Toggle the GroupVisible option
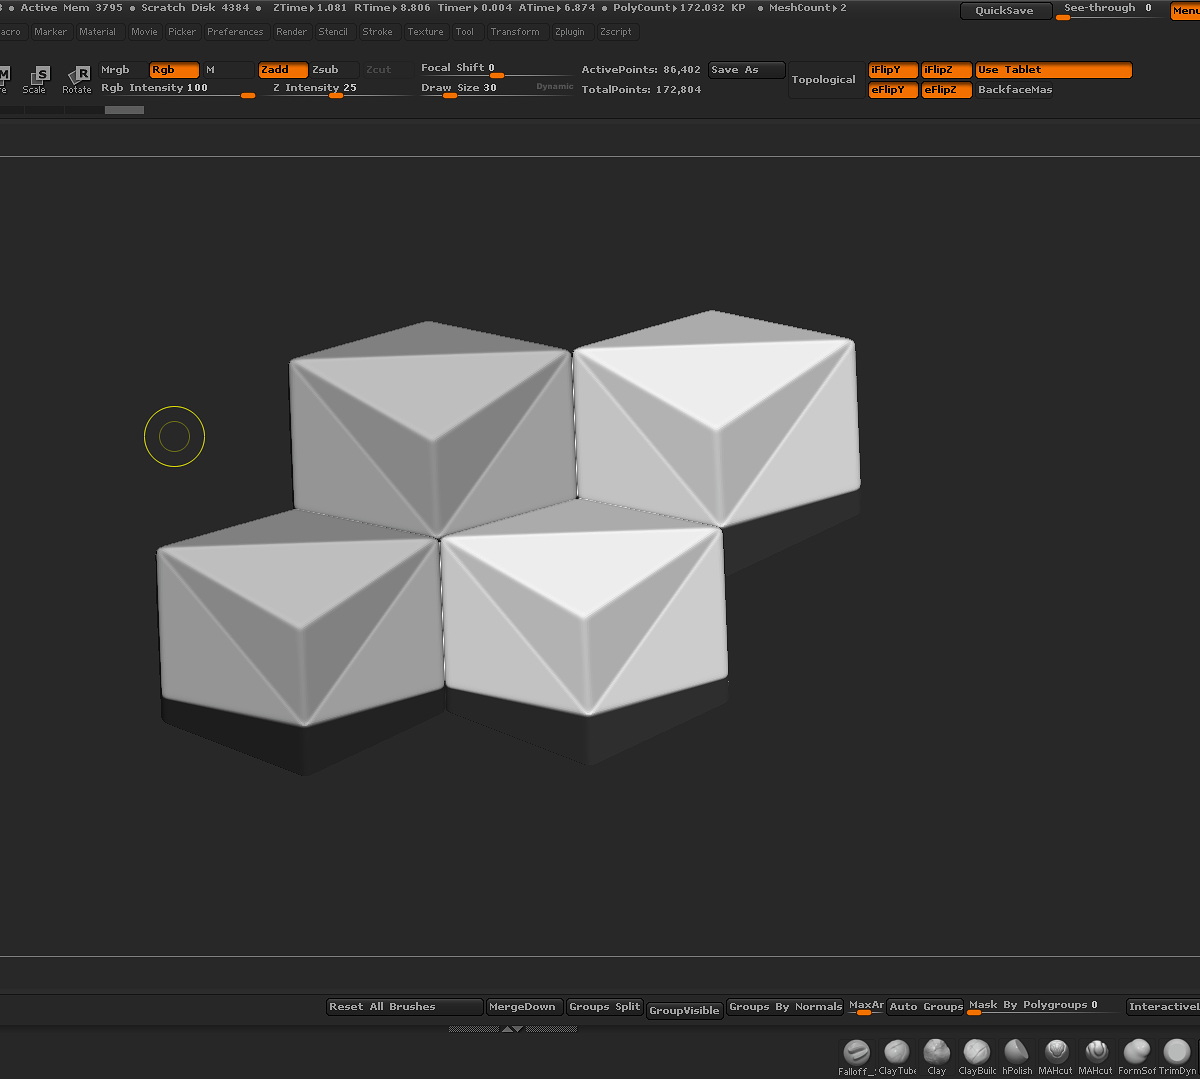1200x1079 pixels. [x=684, y=1010]
